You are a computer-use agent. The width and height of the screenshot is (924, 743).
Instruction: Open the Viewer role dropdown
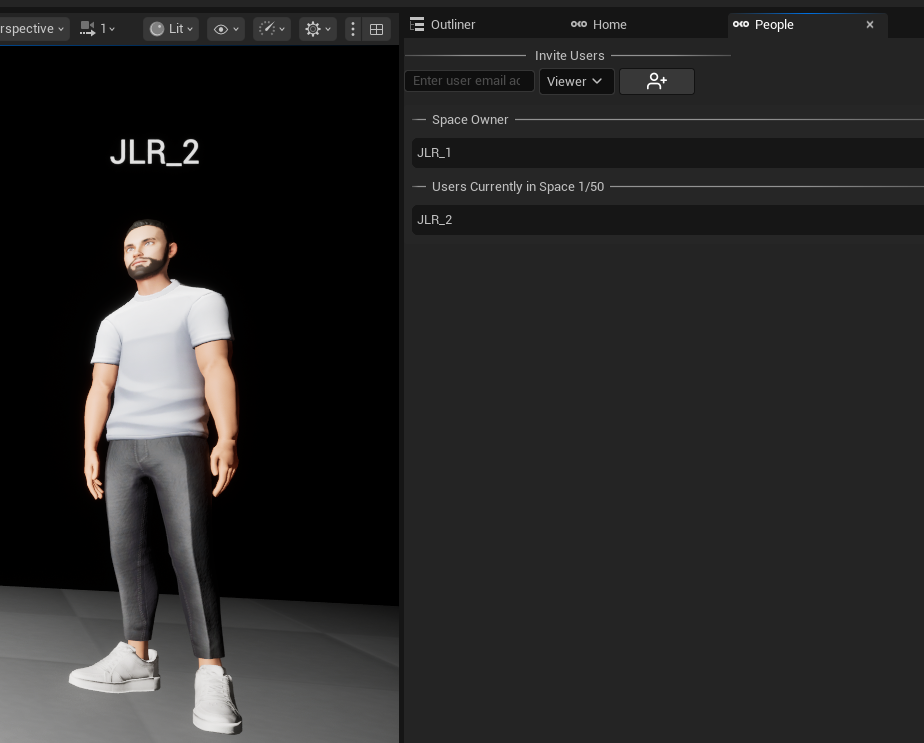coord(576,81)
